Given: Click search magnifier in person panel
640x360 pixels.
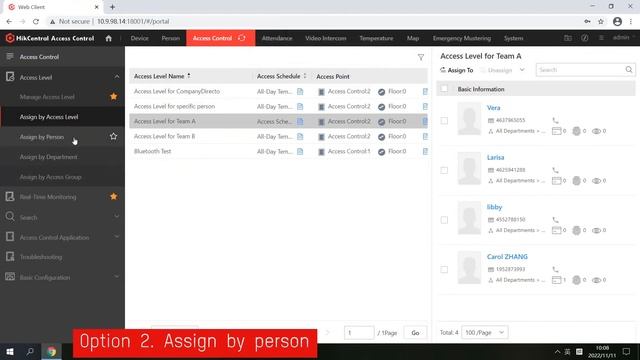Looking at the screenshot, I should (x=629, y=70).
